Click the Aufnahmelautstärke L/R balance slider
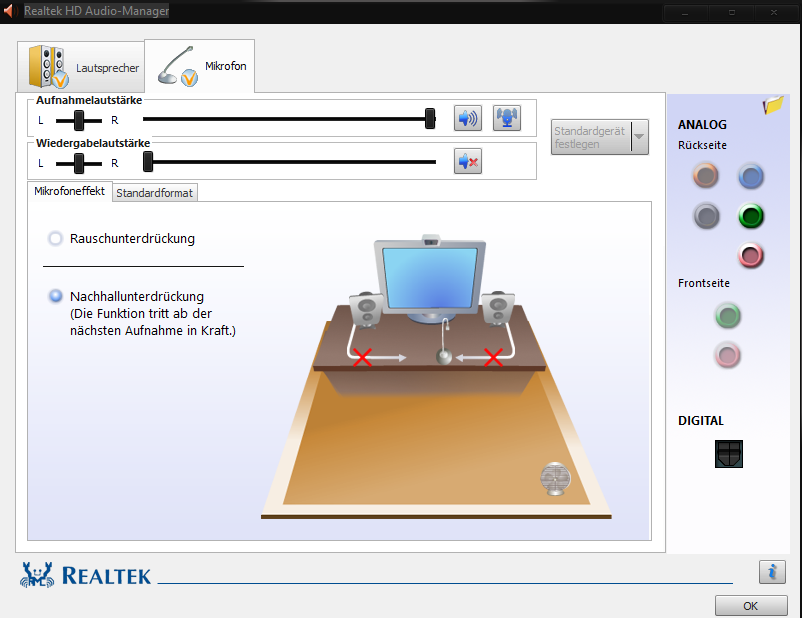 (x=79, y=120)
